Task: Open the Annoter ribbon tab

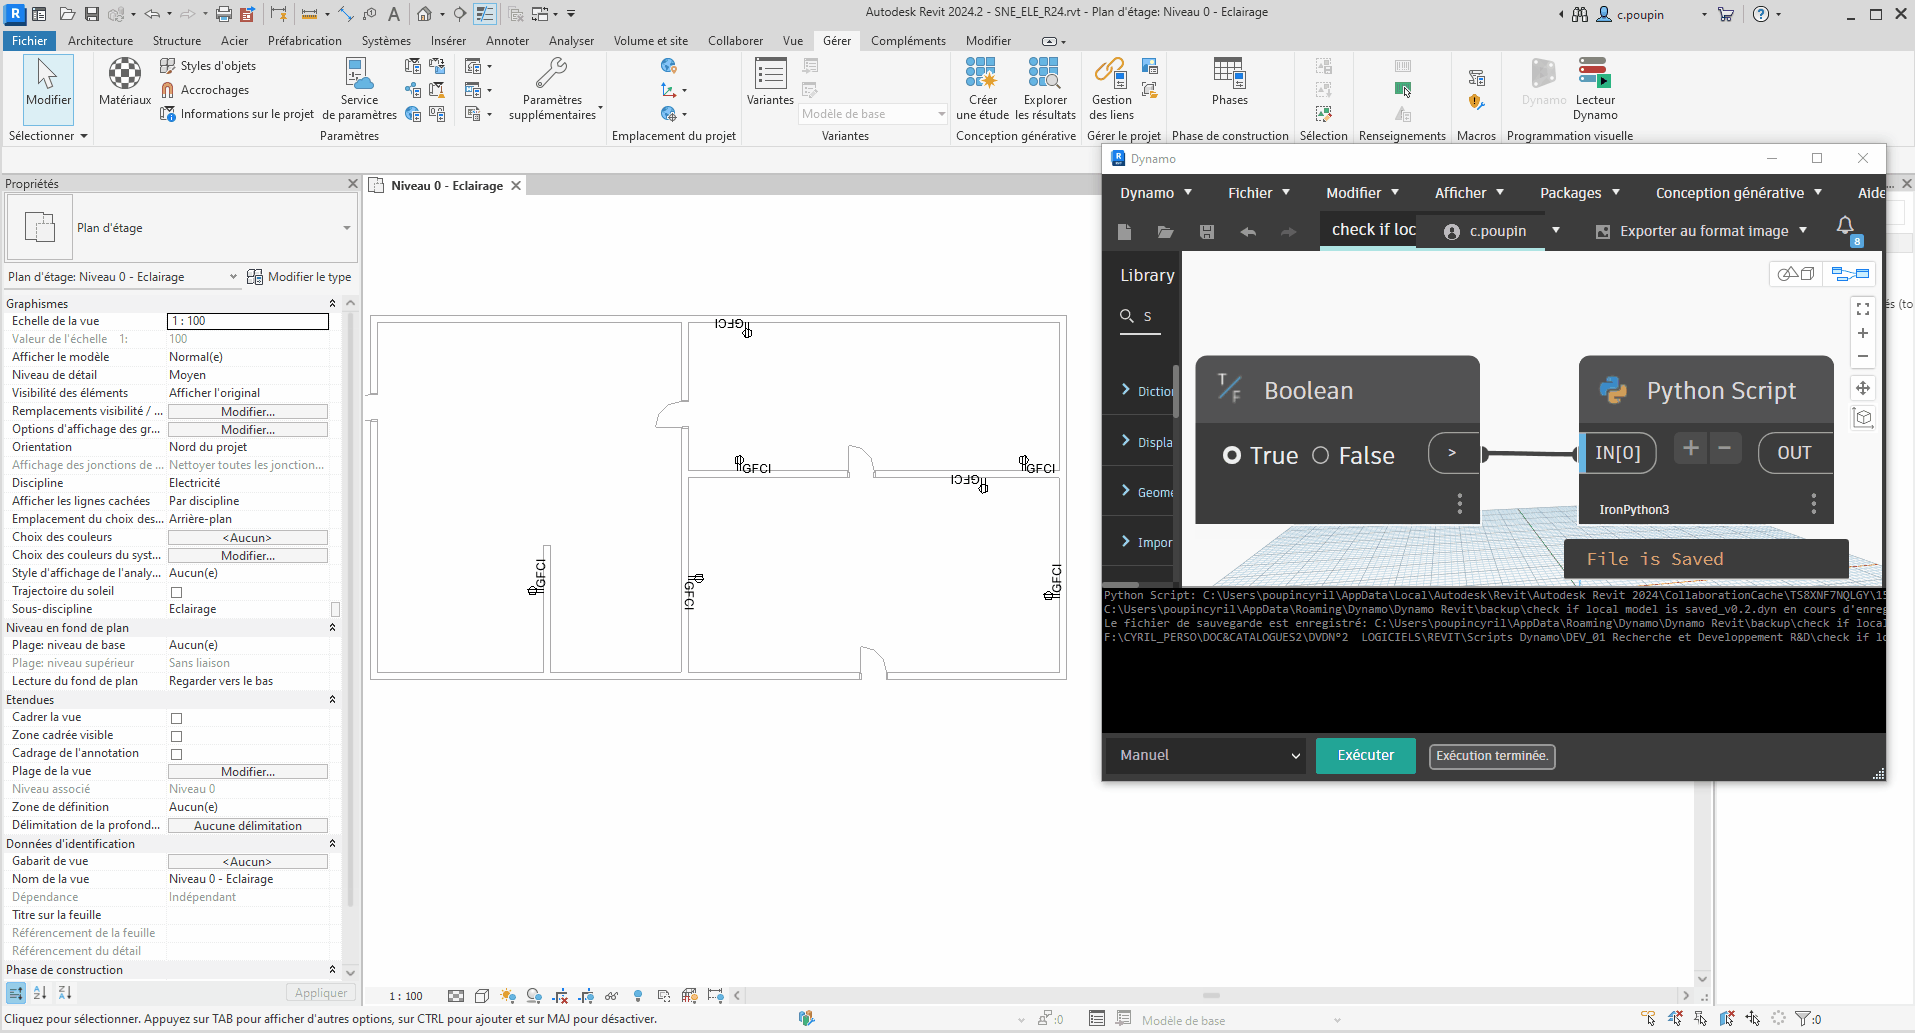Action: pos(507,41)
